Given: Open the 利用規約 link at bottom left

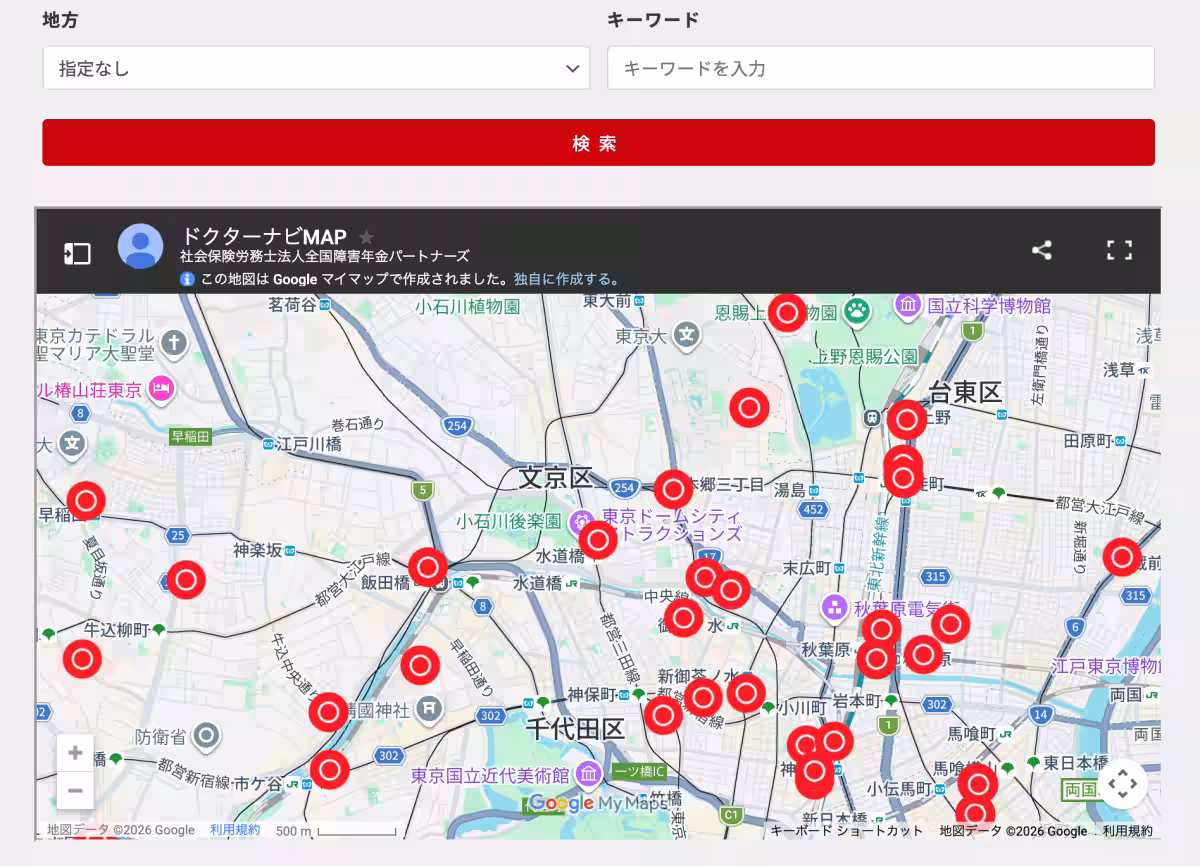Looking at the screenshot, I should point(235,830).
